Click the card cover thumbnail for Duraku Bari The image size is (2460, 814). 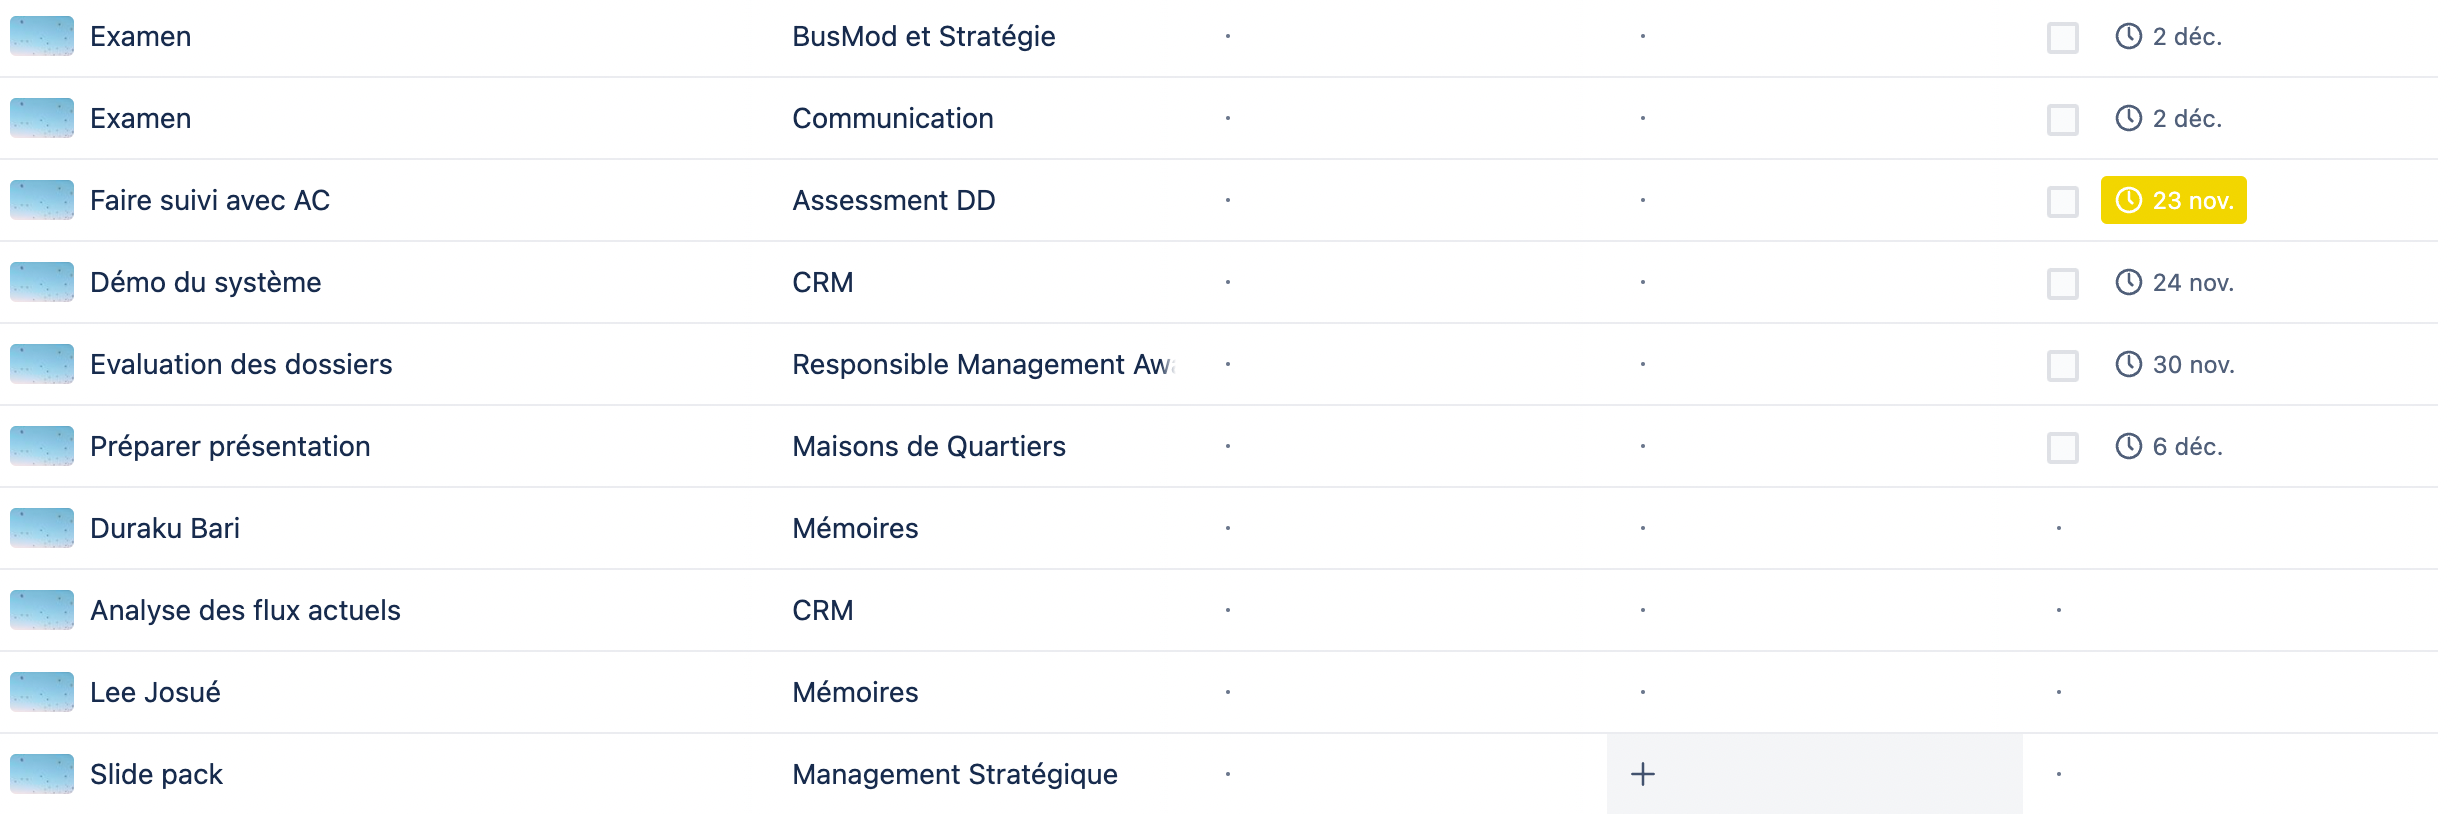pos(42,528)
